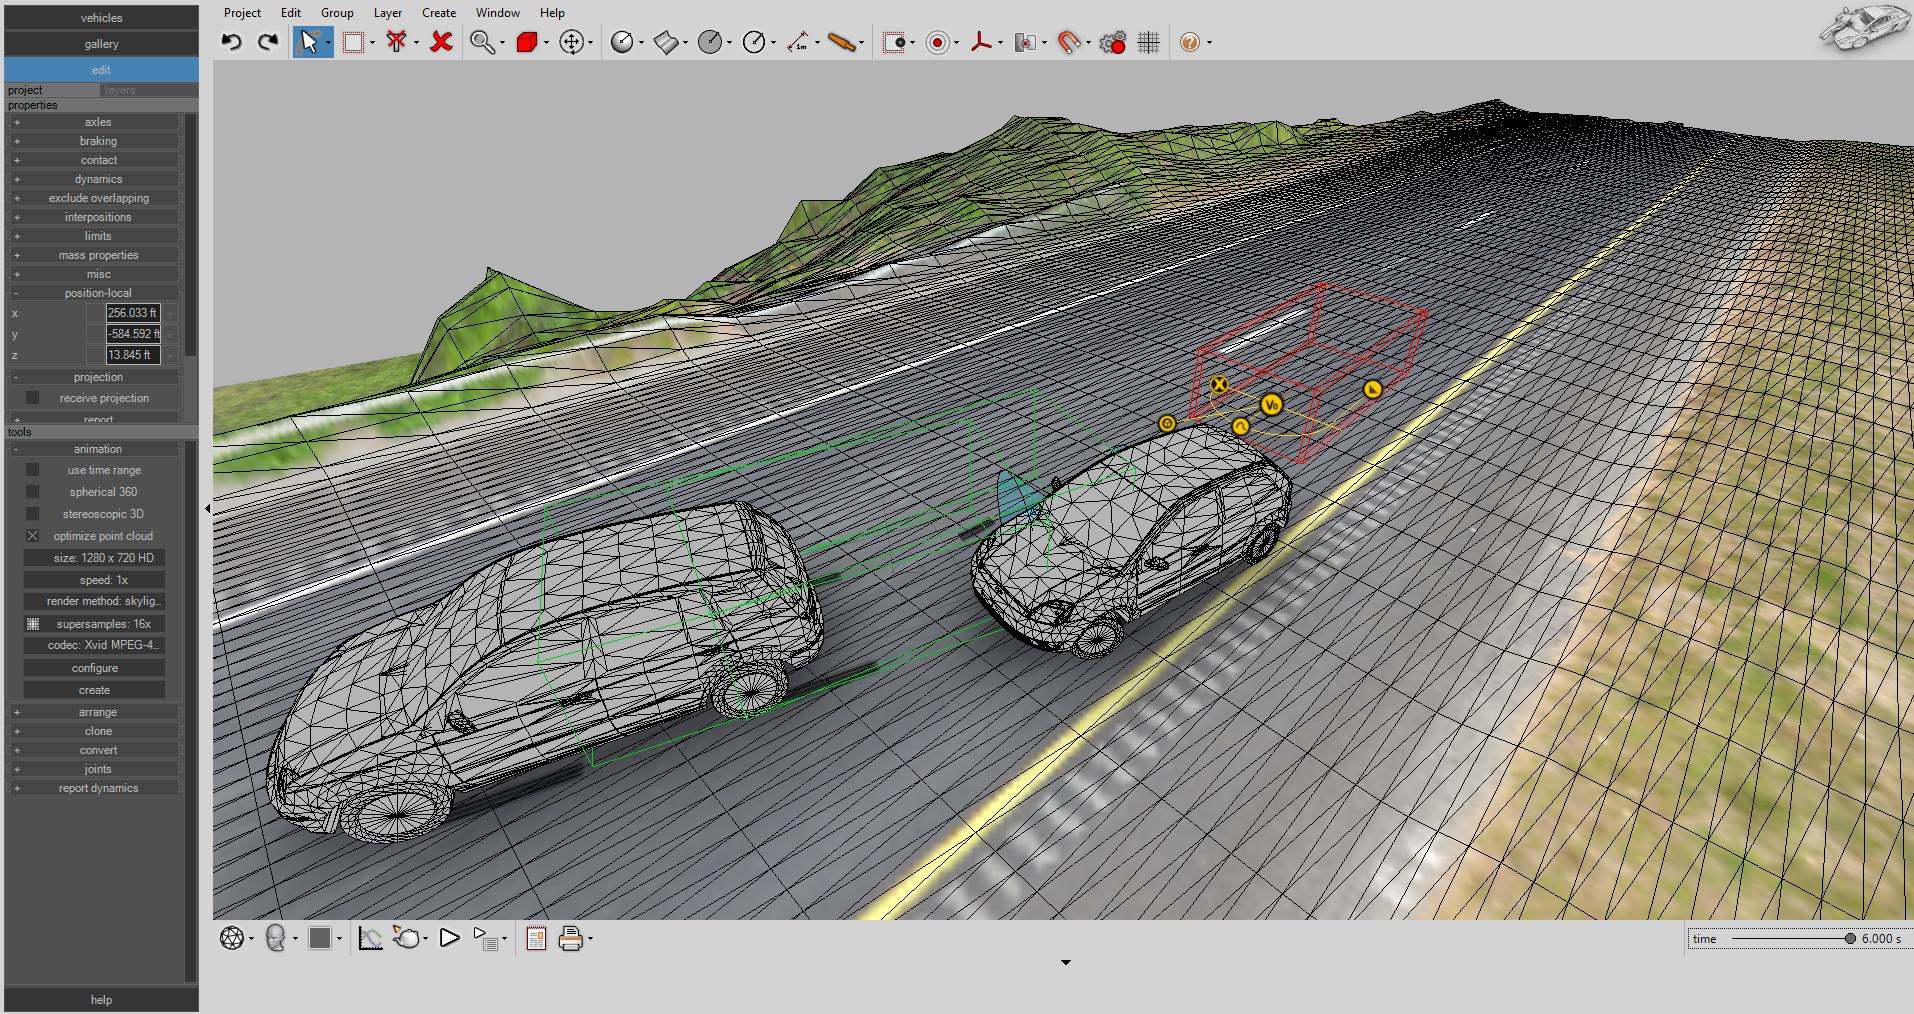Screen dimensions: 1914x1014
Task: Click the red X delete icon
Action: coord(441,42)
